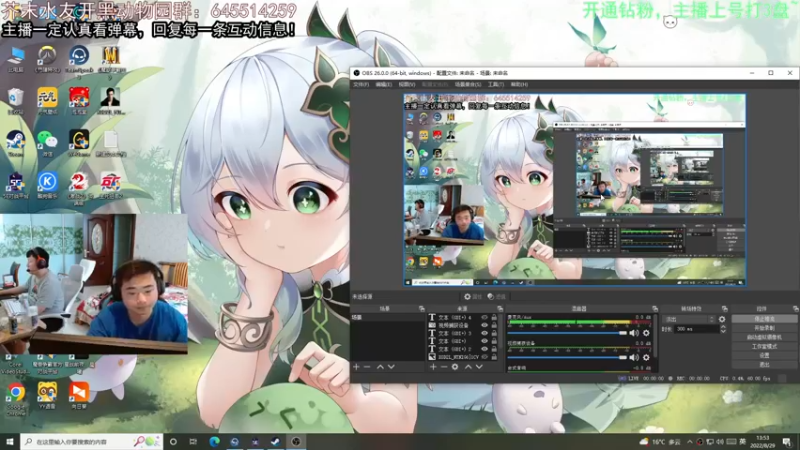
Task: Open the scene transition type dropdown
Action: (x=689, y=319)
